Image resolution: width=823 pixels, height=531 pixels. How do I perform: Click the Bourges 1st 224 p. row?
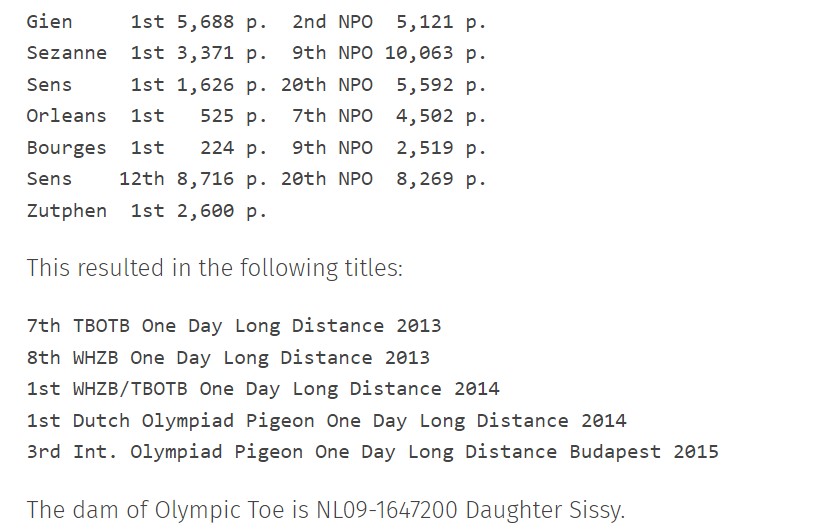[257, 147]
